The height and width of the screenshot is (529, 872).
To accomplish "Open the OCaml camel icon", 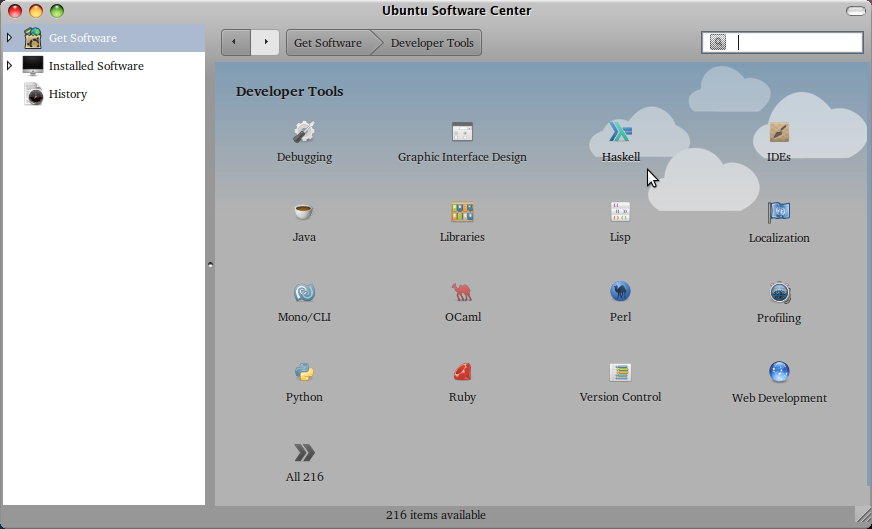I will (462, 292).
